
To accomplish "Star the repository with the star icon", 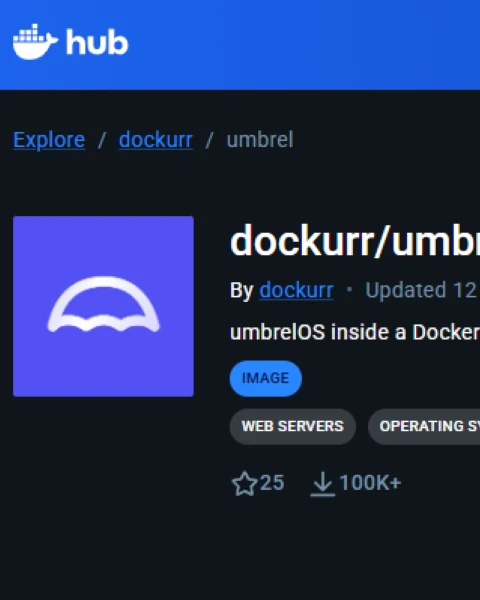I will point(245,484).
